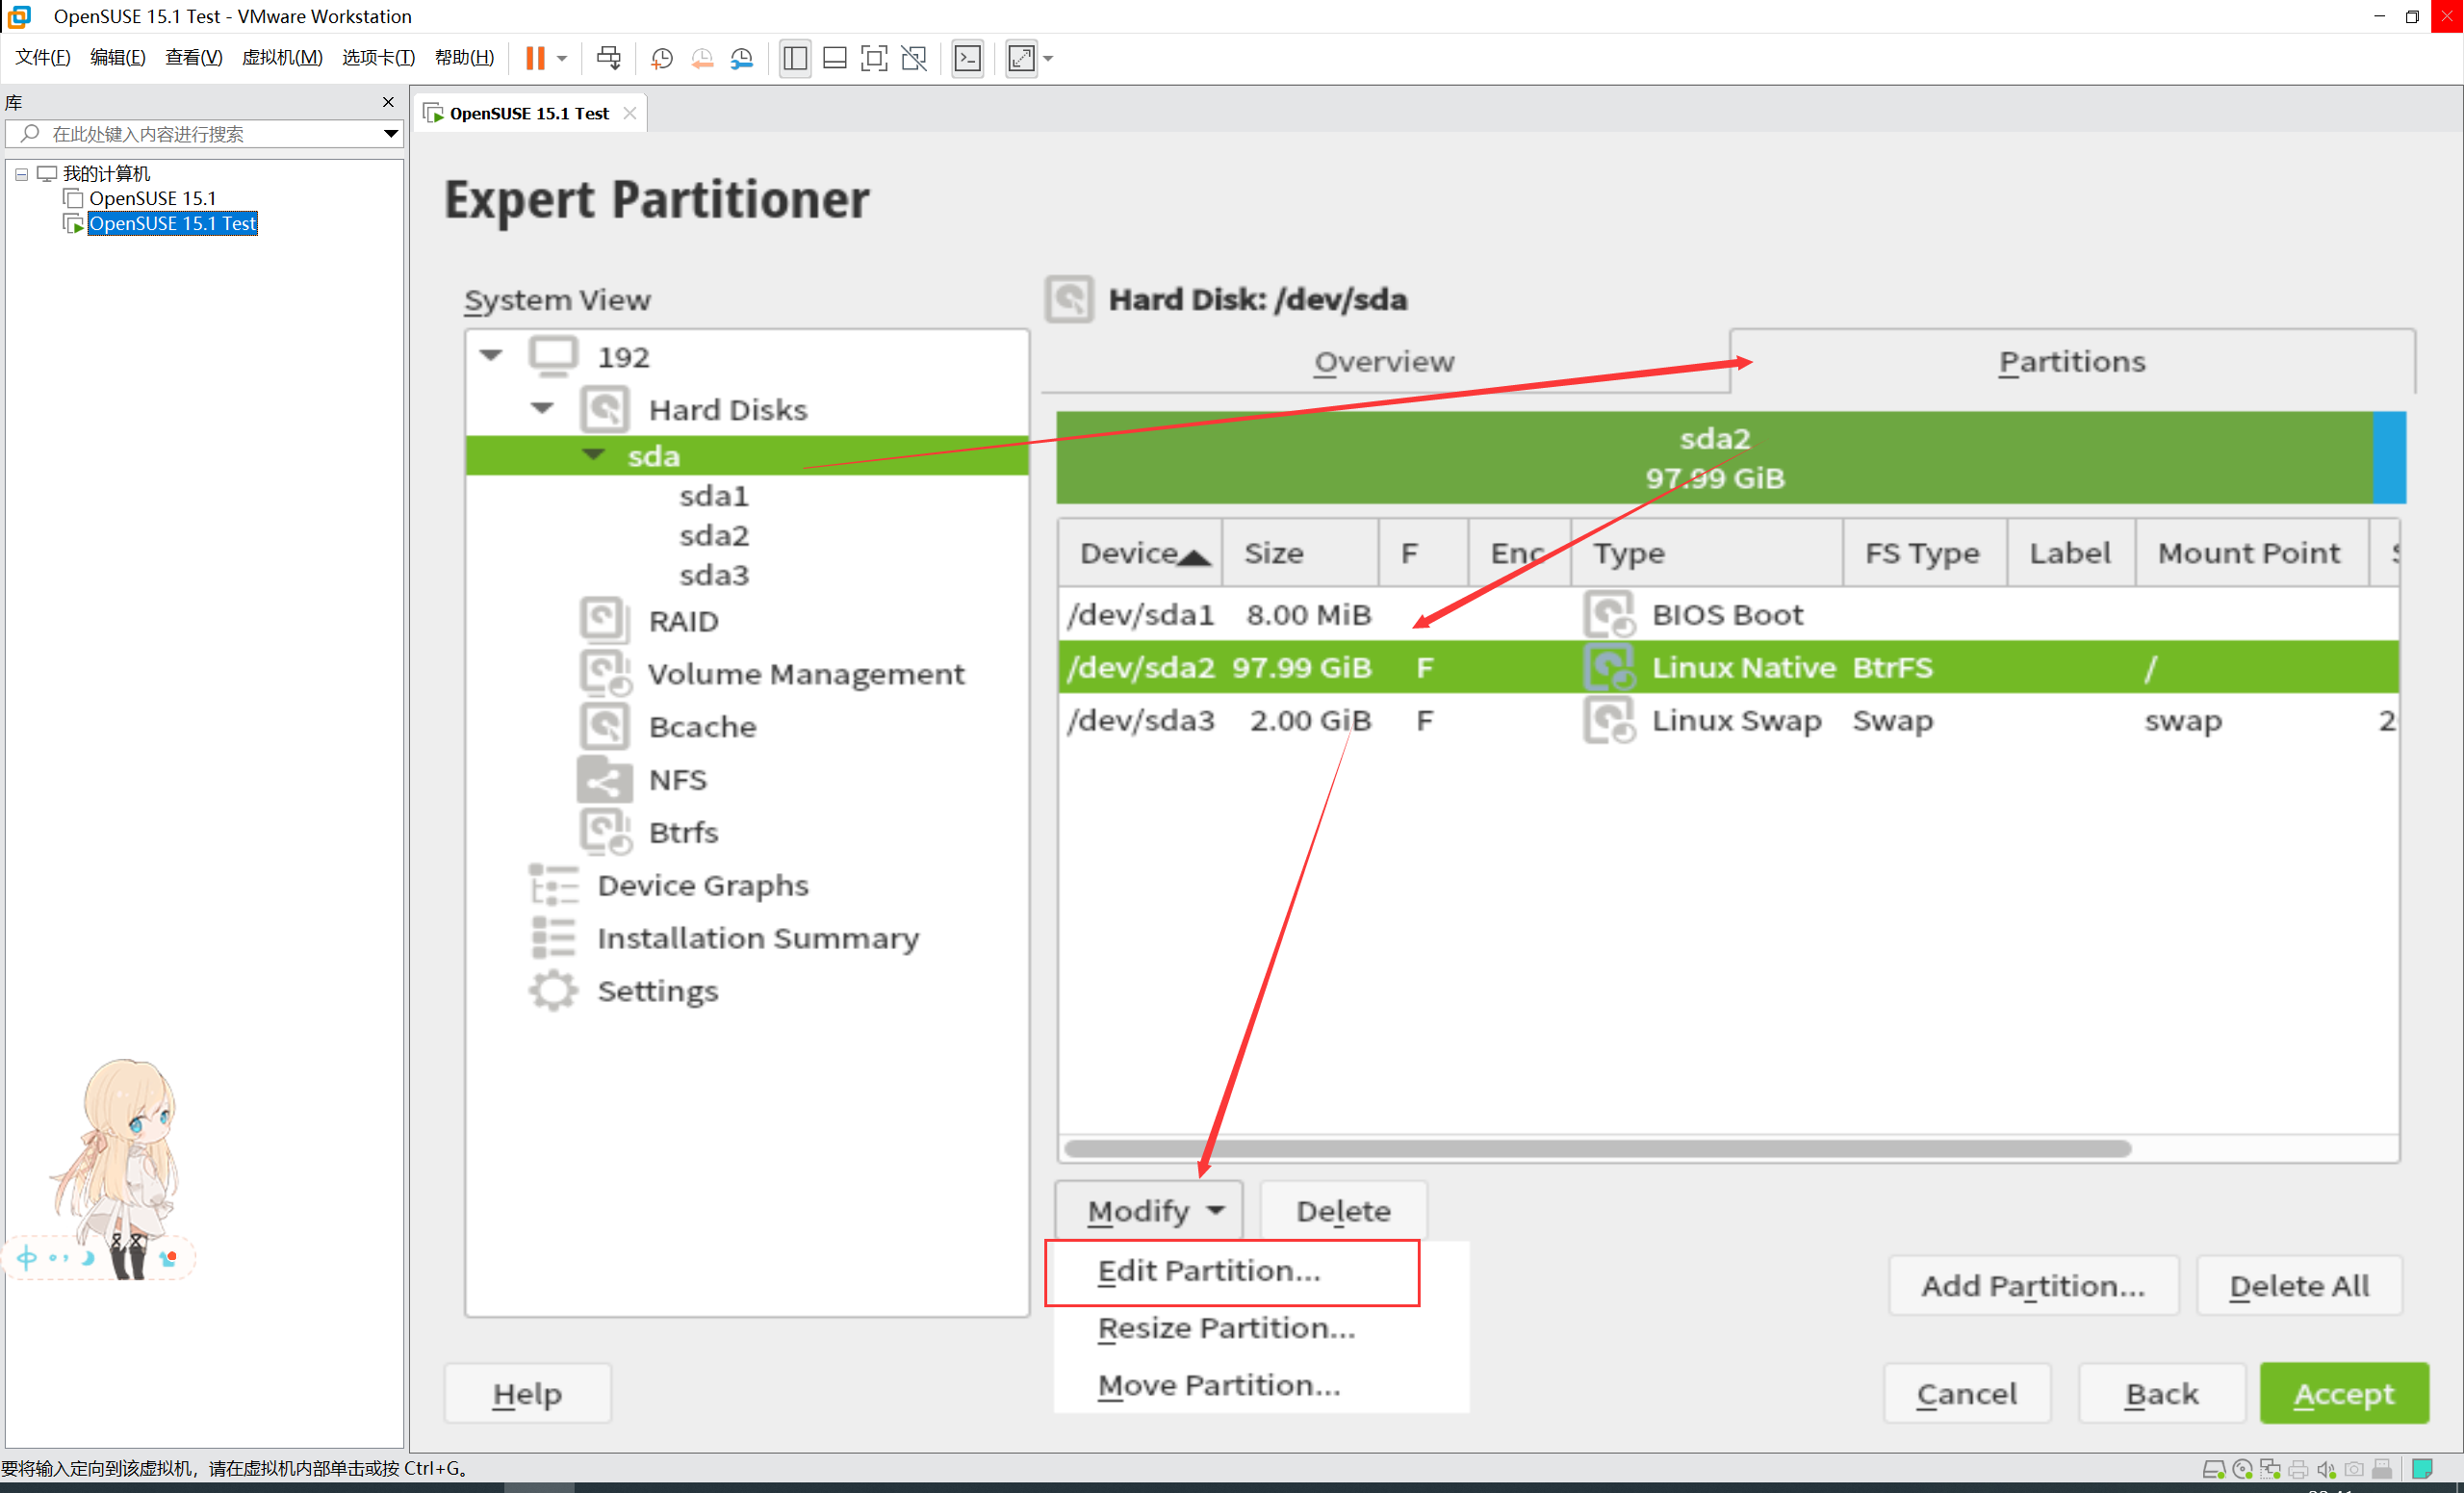
Task: Switch to the Overview tab
Action: 1384,362
